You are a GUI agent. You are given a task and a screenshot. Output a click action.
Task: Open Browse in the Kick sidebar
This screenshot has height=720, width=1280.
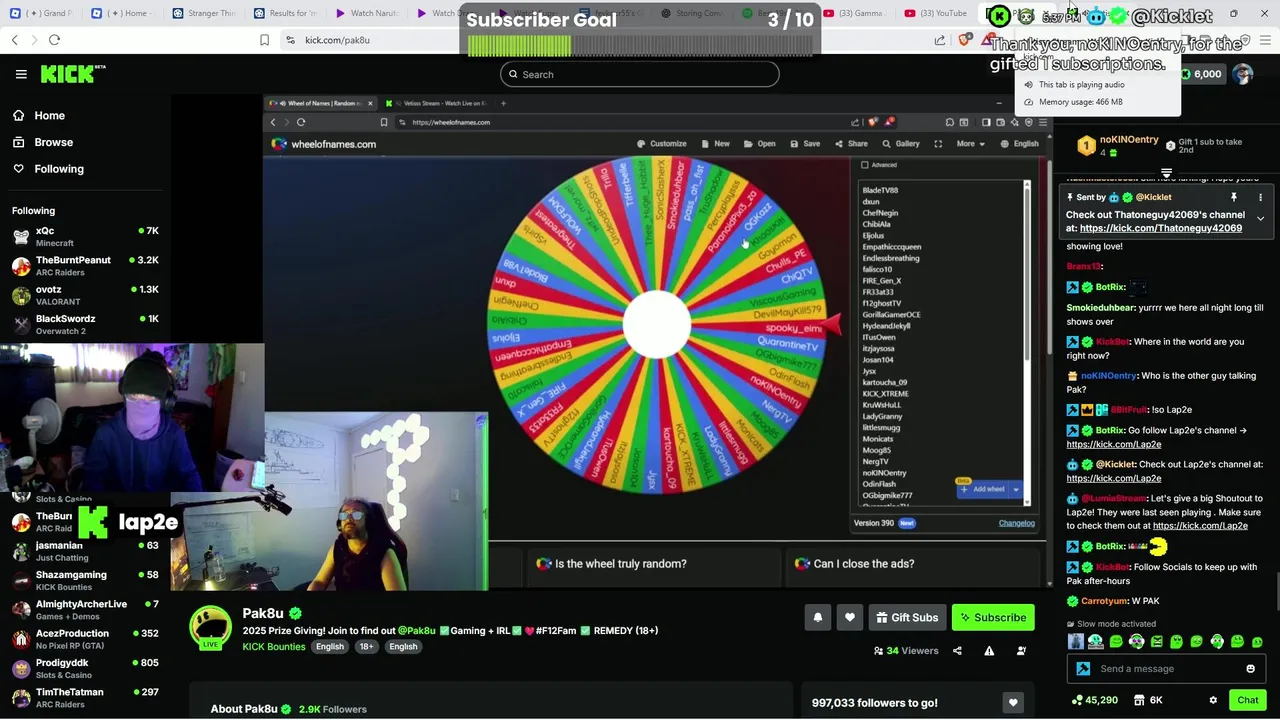[43, 142]
